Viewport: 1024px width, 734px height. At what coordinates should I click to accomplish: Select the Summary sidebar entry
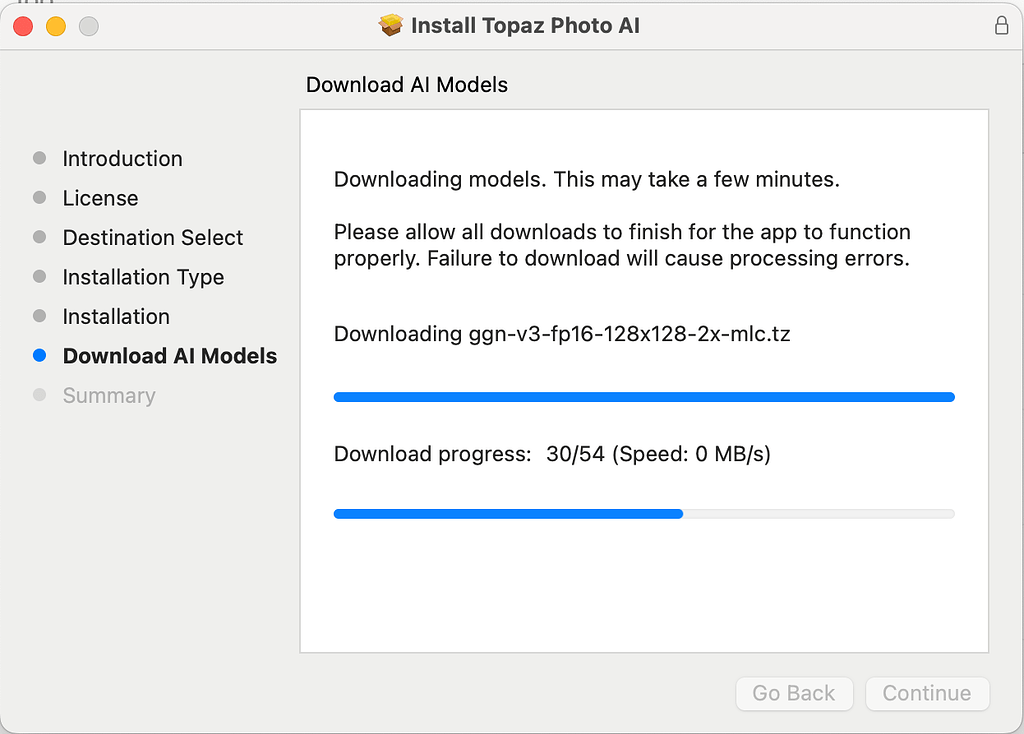109,395
